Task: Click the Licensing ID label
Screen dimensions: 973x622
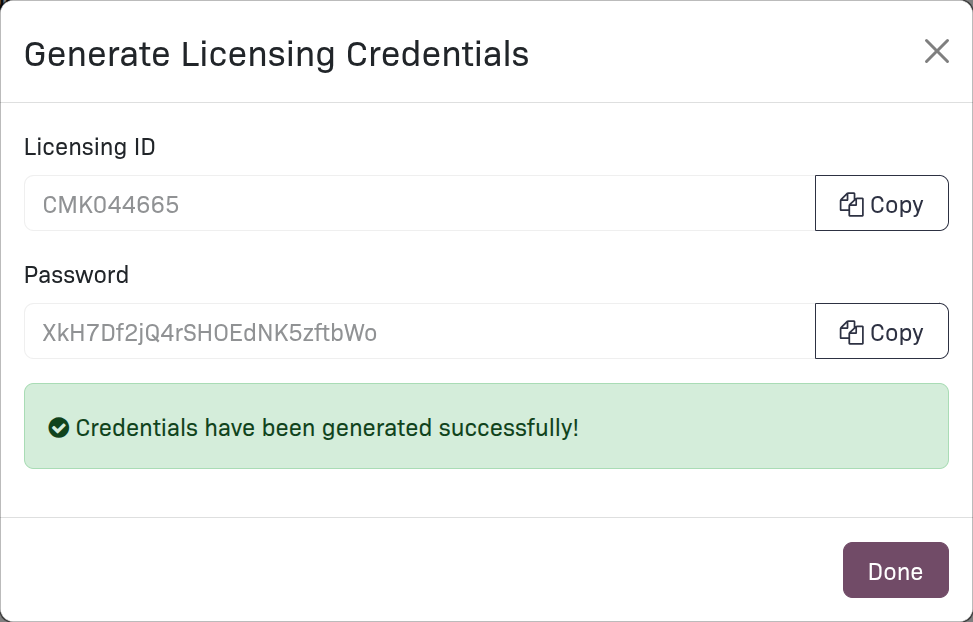Action: click(x=88, y=147)
